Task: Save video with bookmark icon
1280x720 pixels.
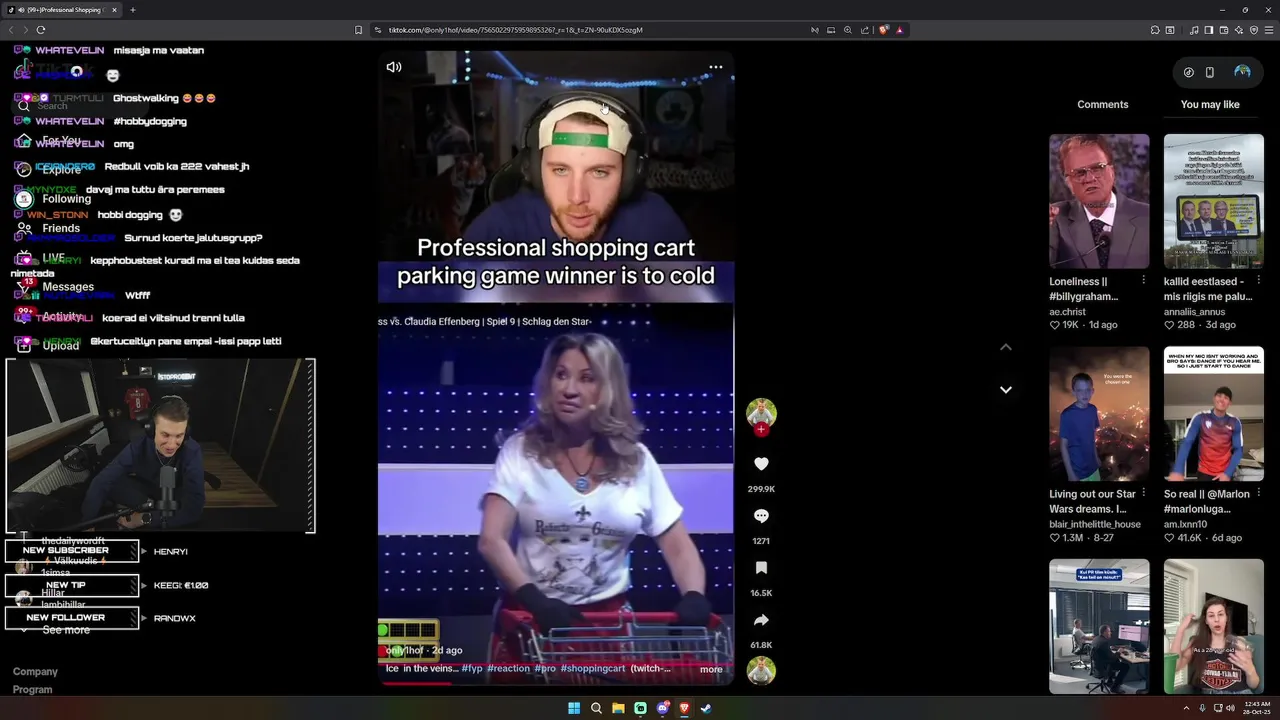Action: point(761,568)
